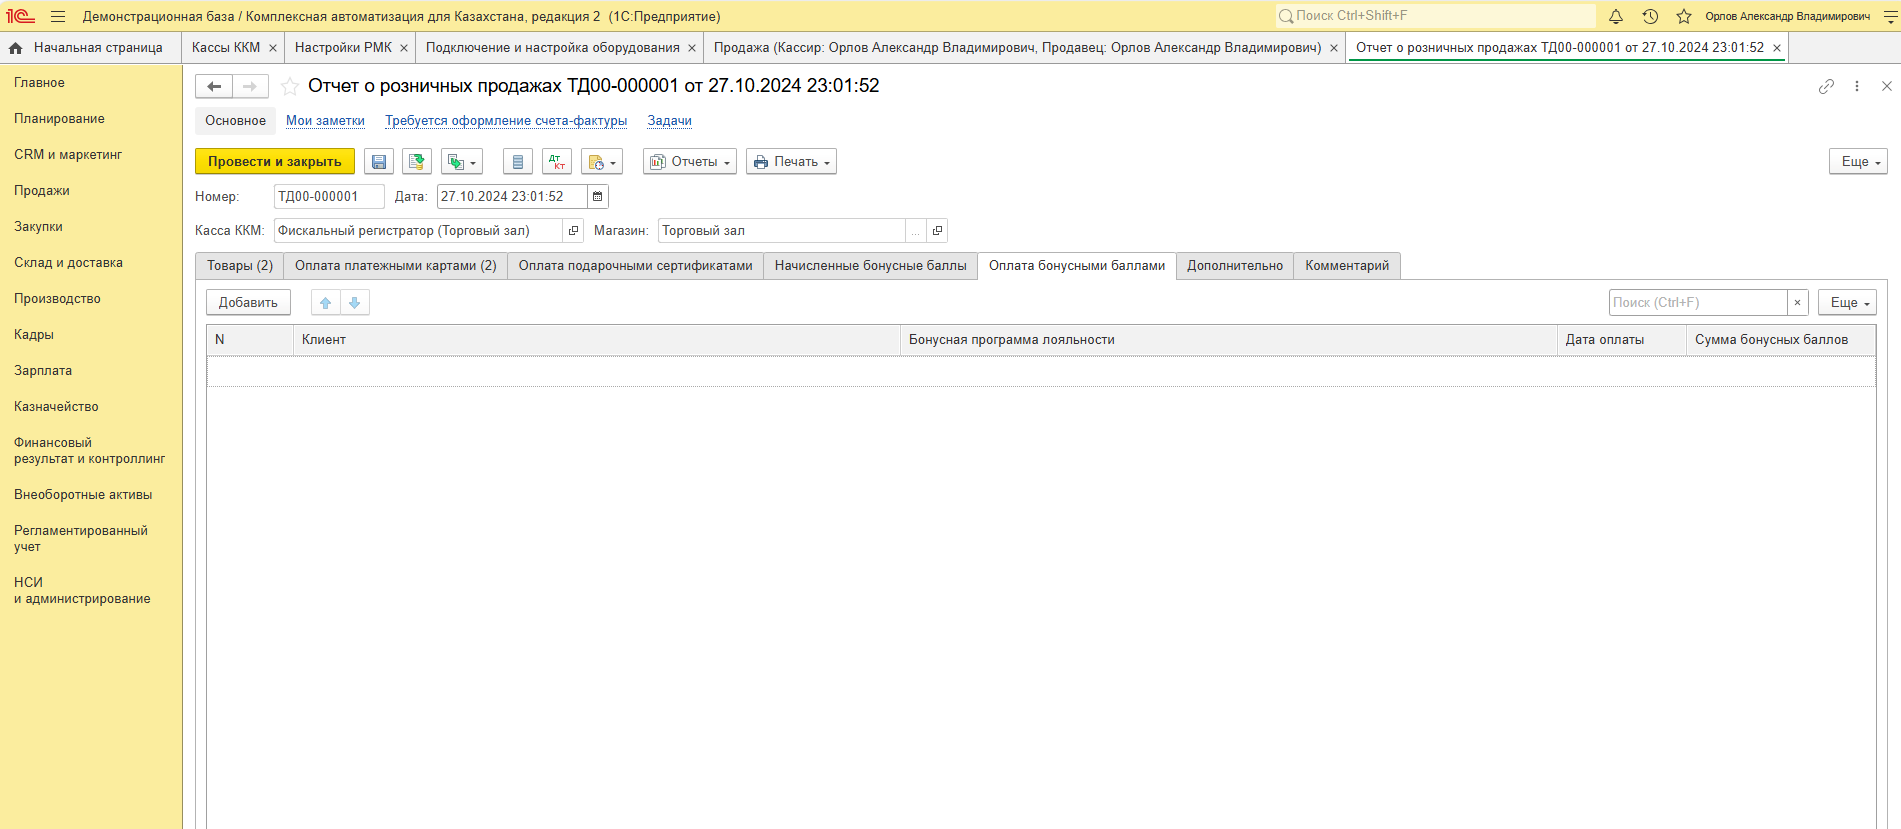The image size is (1901, 829).
Task: Click the post document icon
Action: click(x=417, y=162)
